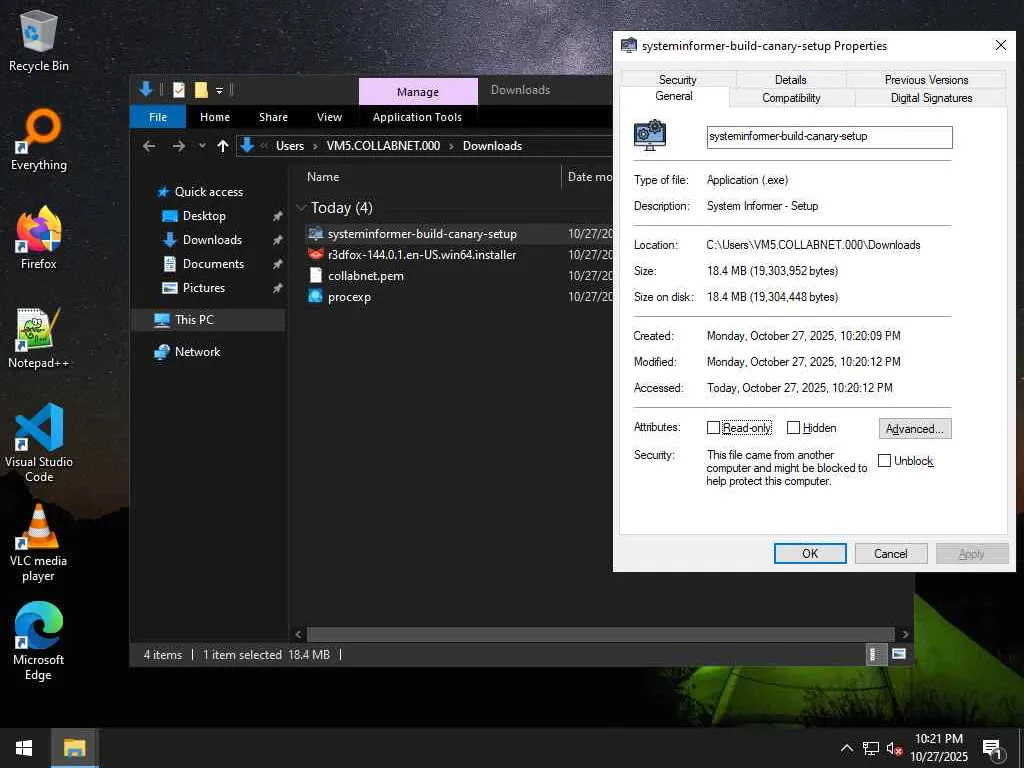
Task: Select the Application Tools ribbon tab
Action: [x=417, y=117]
